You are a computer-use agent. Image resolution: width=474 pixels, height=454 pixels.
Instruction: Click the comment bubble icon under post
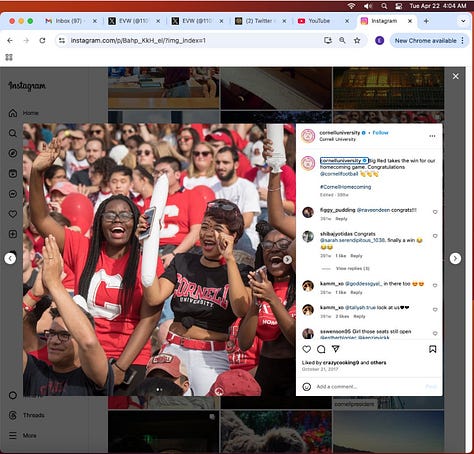coord(321,349)
